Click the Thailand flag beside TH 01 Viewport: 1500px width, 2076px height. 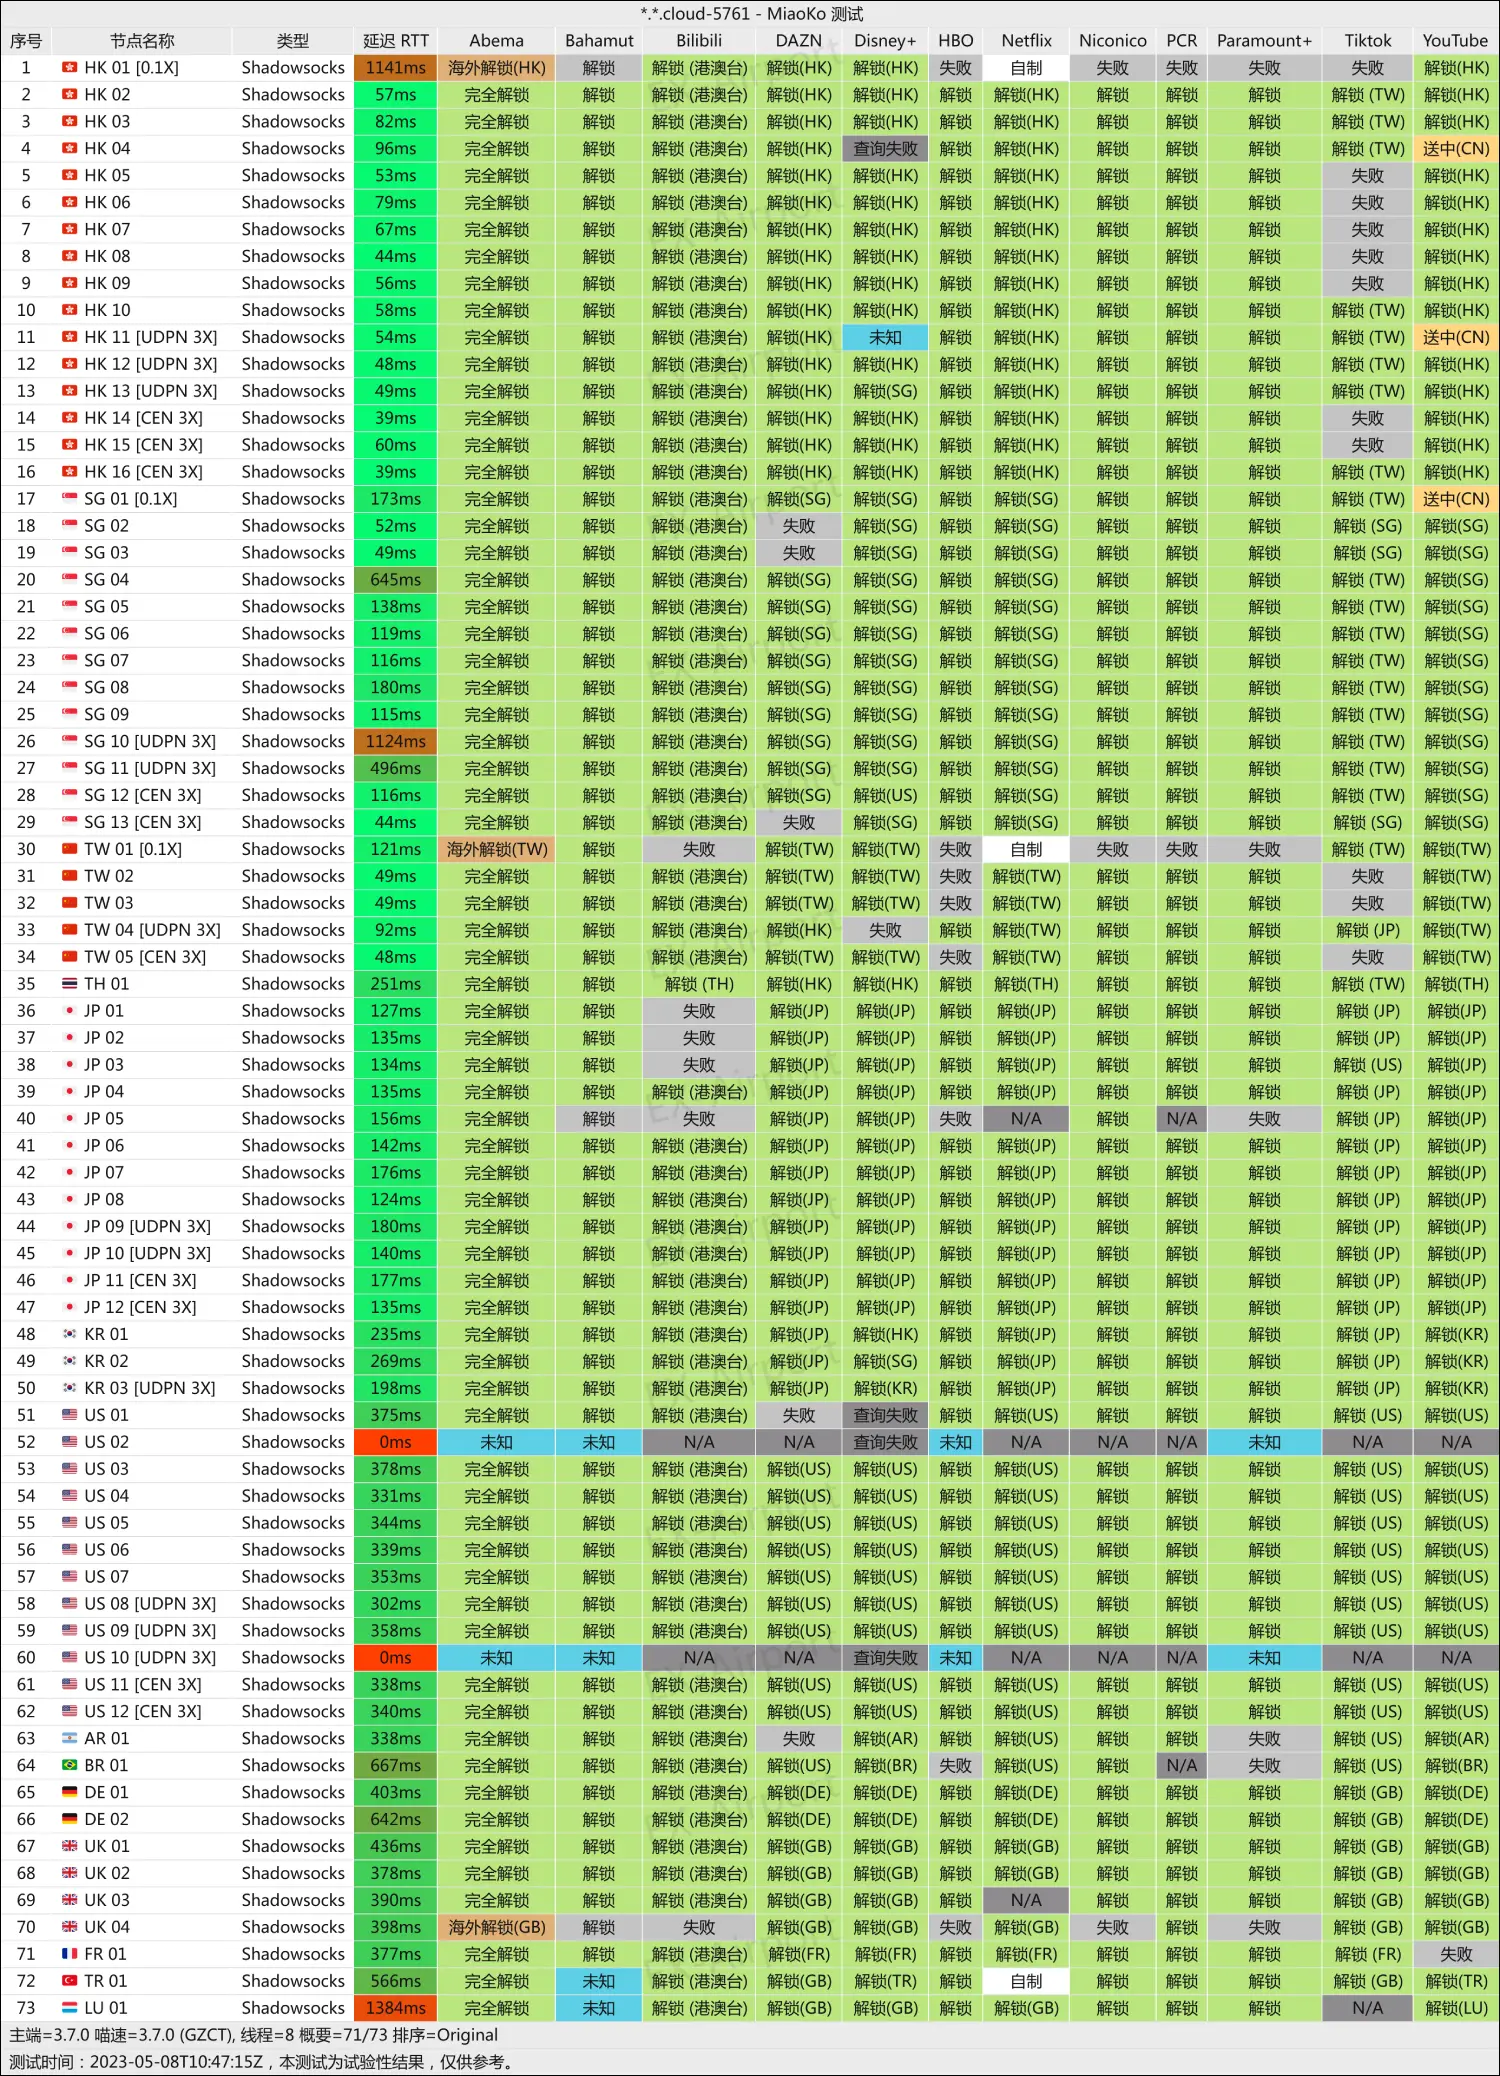click(x=69, y=984)
